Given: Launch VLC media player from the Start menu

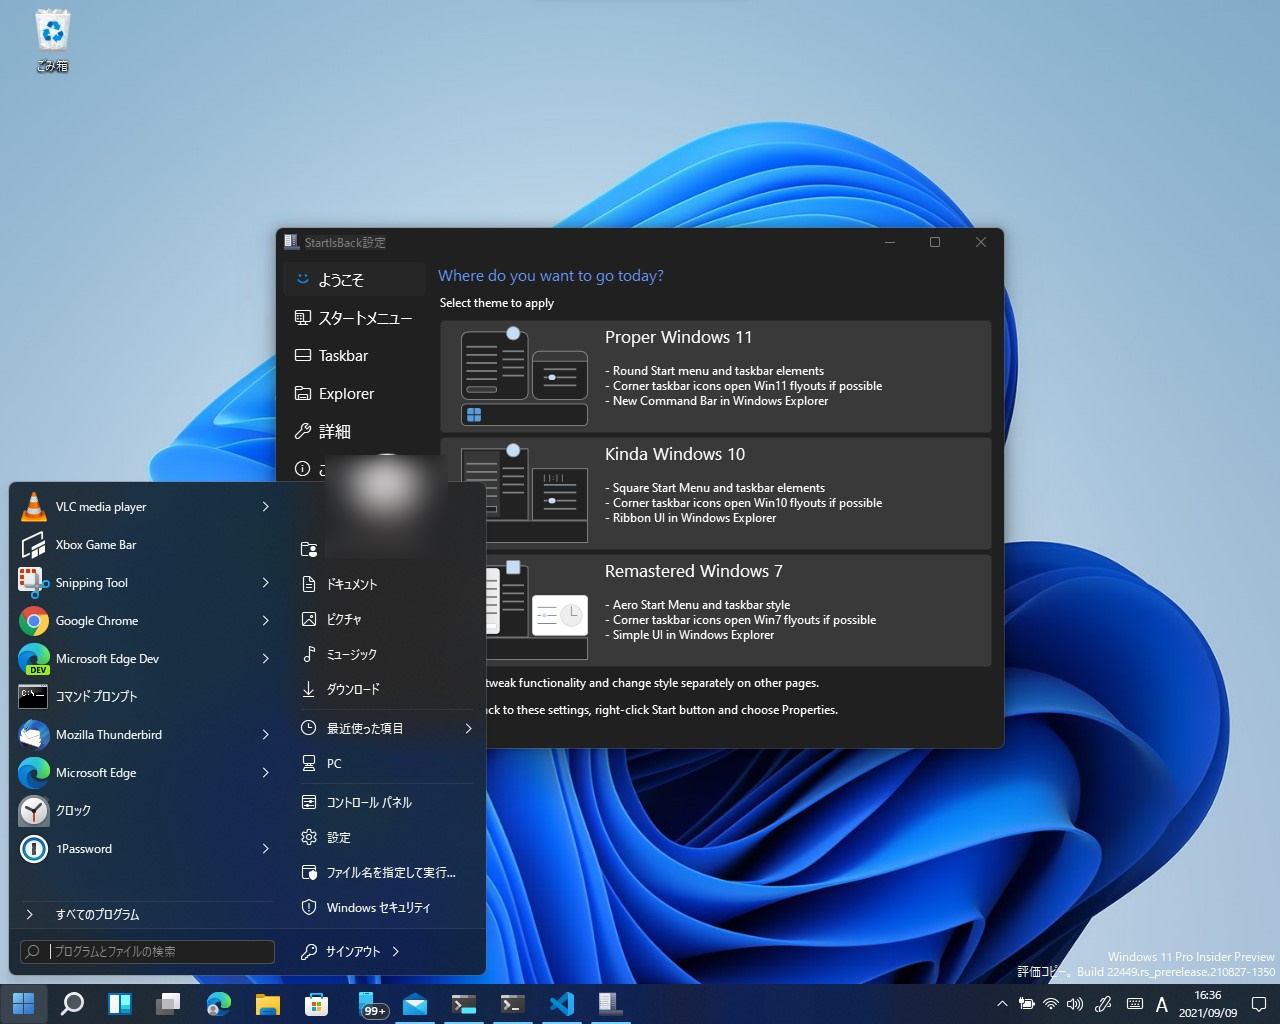Looking at the screenshot, I should [145, 507].
